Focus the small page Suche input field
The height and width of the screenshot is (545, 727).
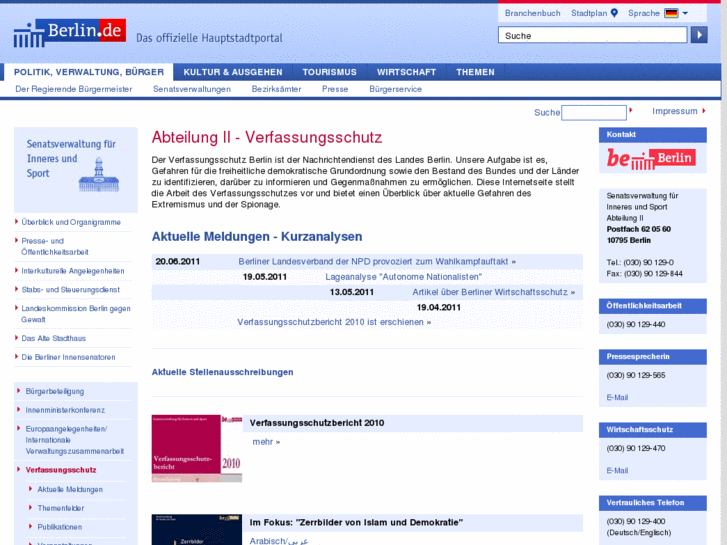tap(594, 112)
